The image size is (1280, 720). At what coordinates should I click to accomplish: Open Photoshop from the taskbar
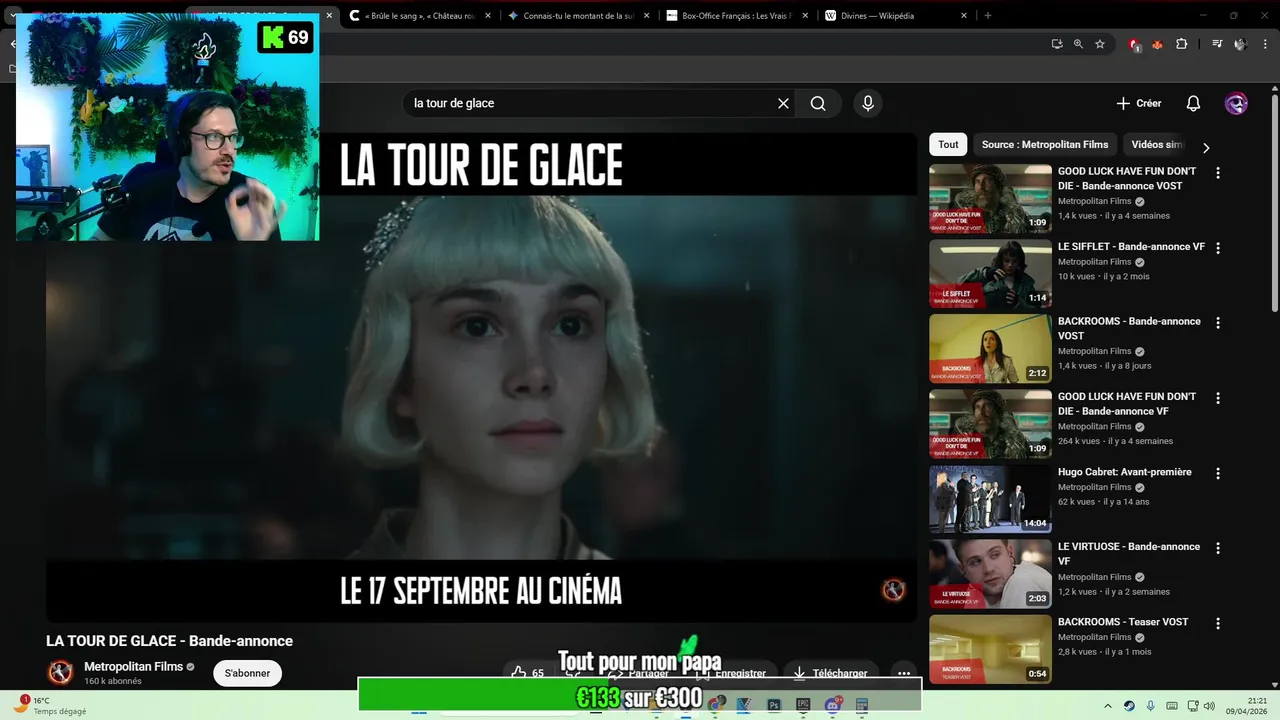[774, 705]
